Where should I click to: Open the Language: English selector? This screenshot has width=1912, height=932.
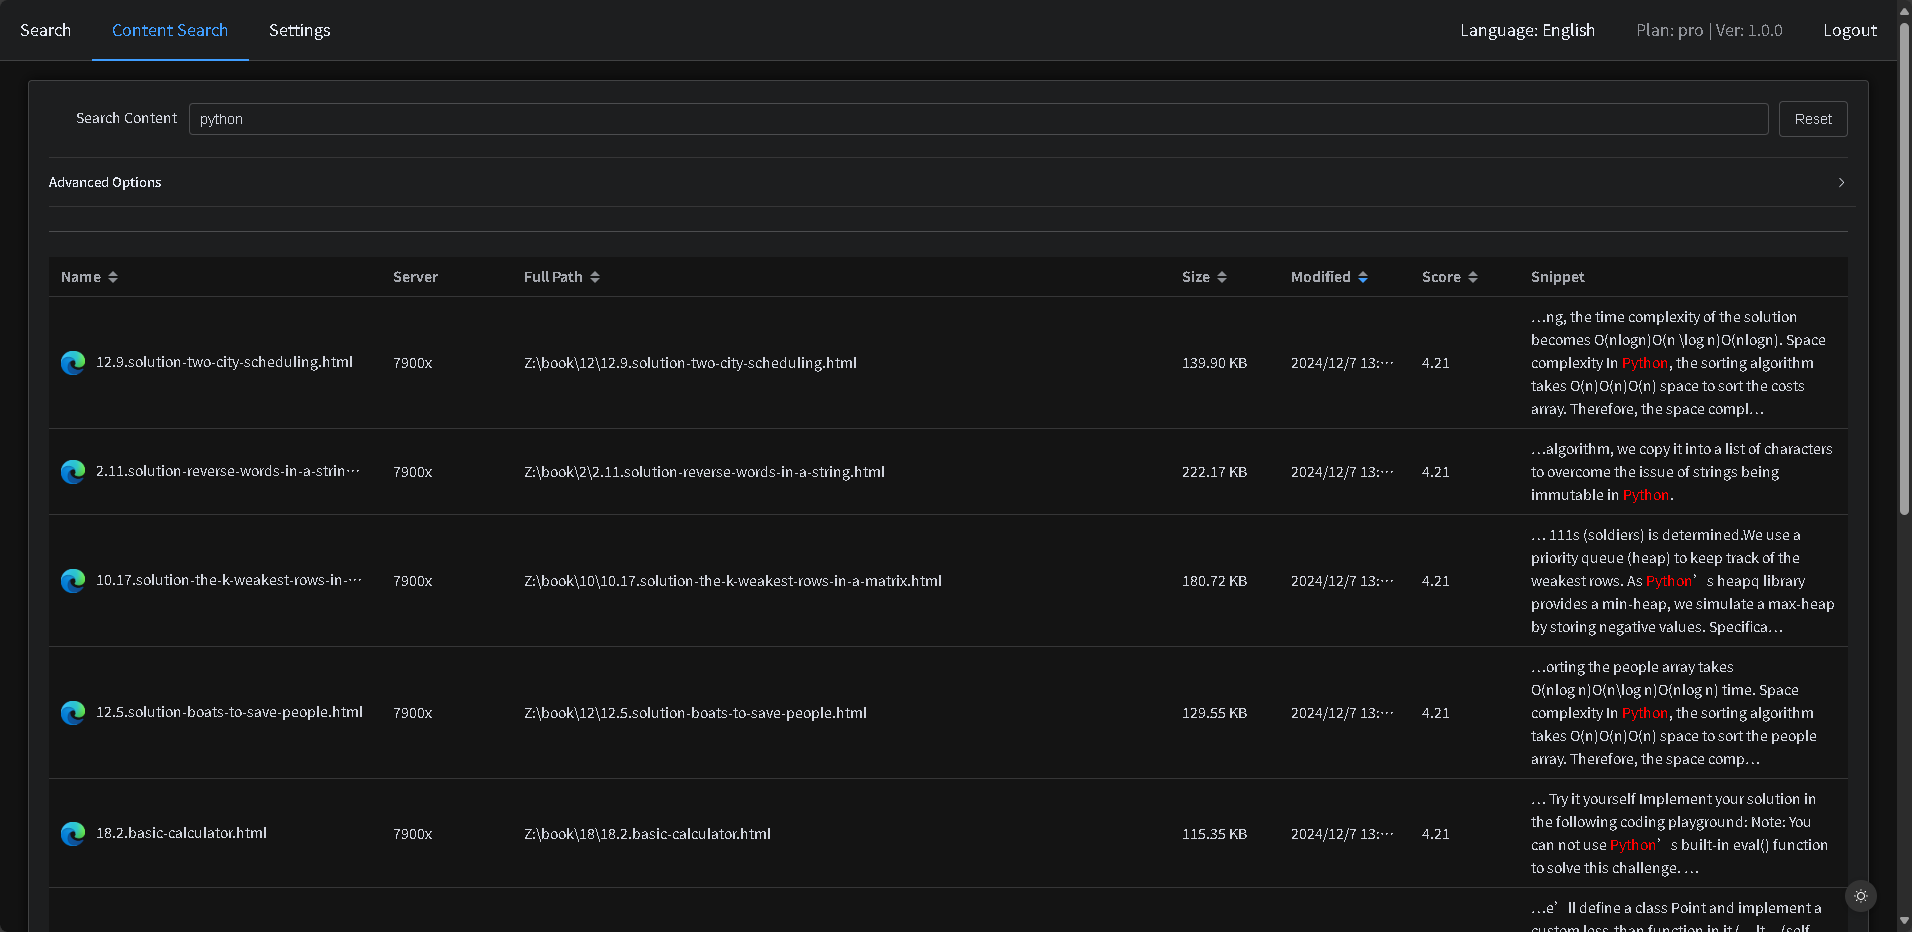click(1527, 30)
